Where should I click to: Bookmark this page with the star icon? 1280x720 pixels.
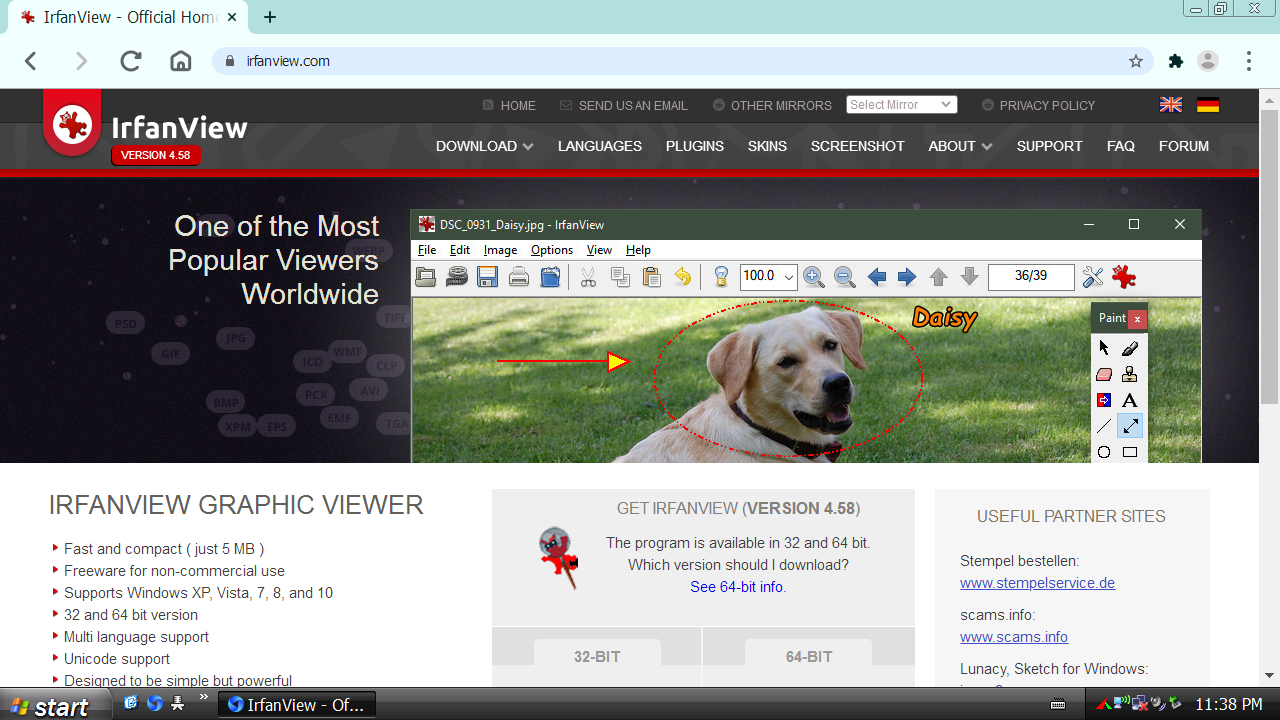click(1136, 61)
